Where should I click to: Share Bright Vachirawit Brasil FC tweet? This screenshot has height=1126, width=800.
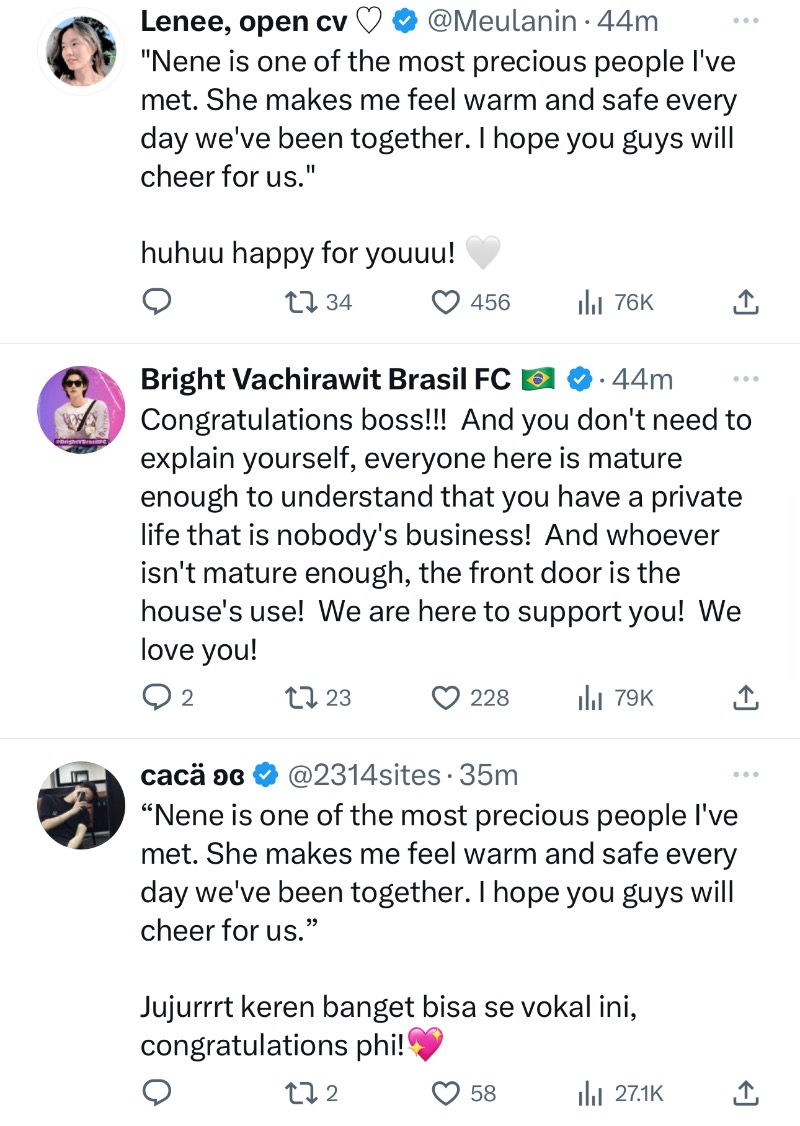746,697
